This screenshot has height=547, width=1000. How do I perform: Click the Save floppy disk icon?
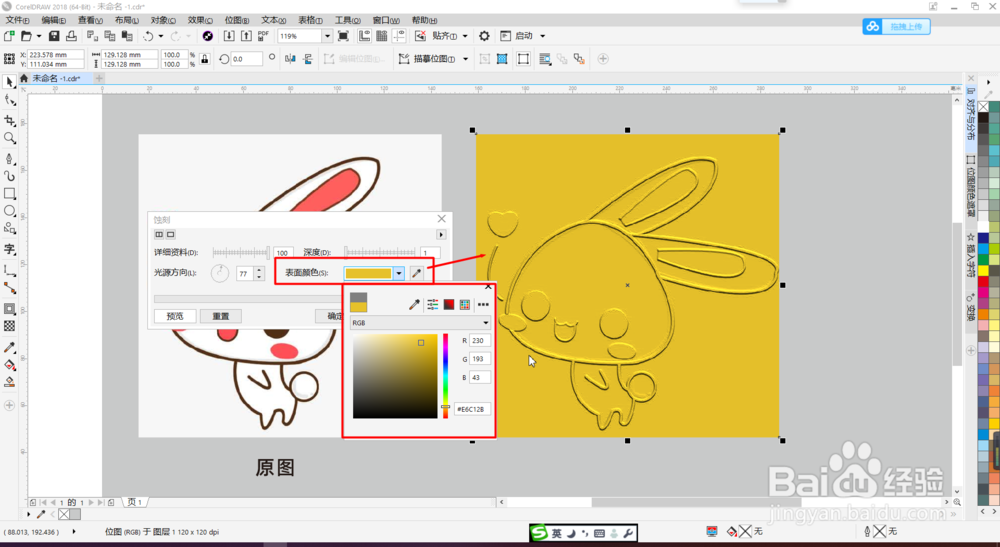(x=54, y=36)
